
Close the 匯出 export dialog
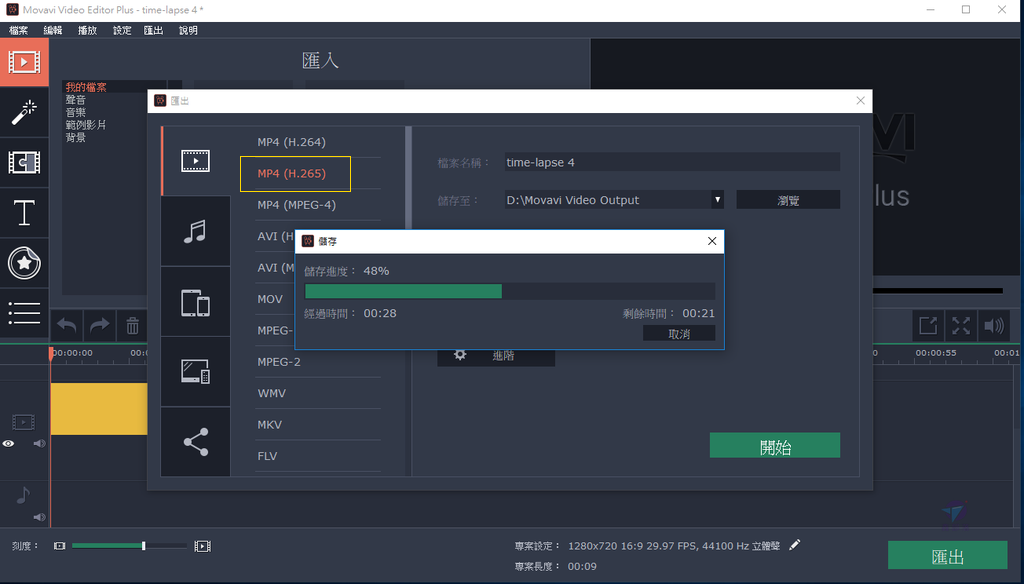pos(860,101)
